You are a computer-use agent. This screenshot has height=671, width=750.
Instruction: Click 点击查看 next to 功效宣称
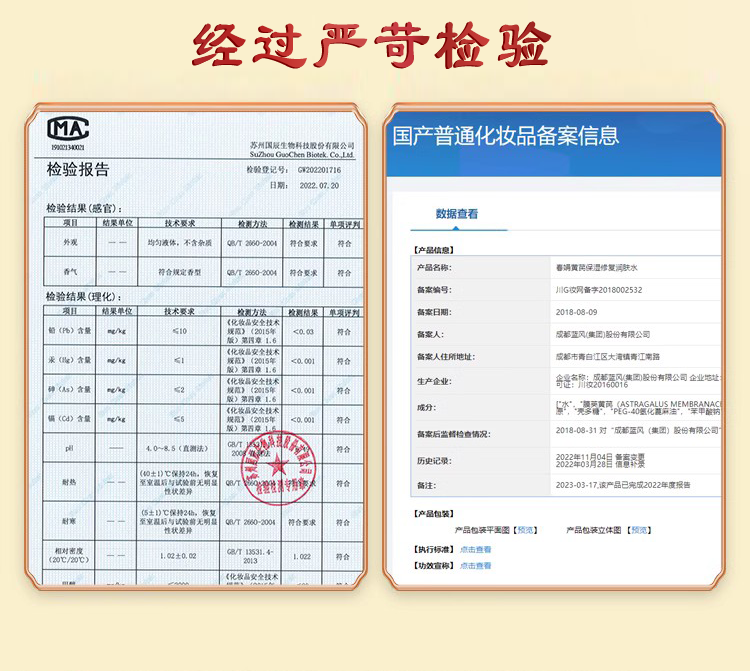475,565
